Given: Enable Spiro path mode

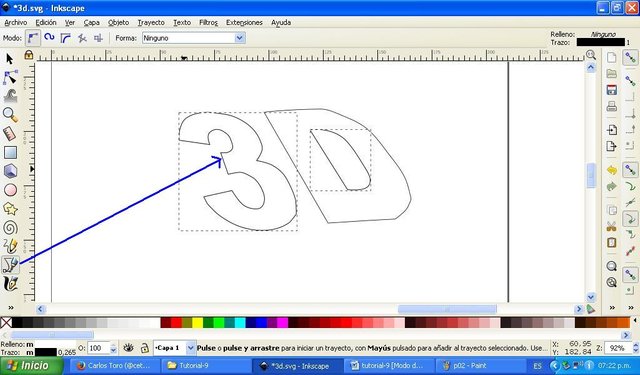Looking at the screenshot, I should coord(49,38).
